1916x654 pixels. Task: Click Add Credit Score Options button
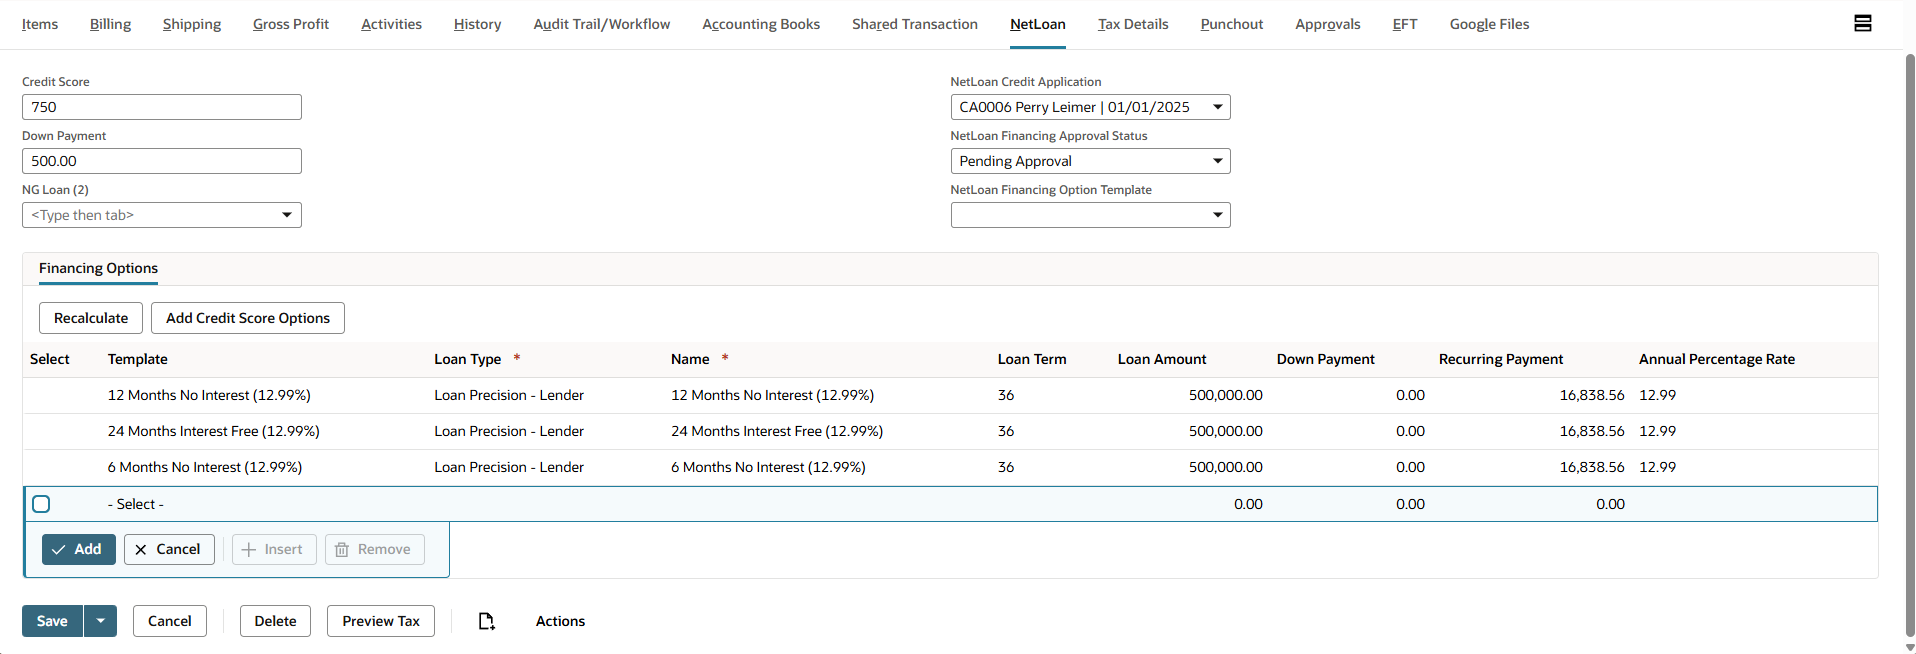(x=247, y=318)
